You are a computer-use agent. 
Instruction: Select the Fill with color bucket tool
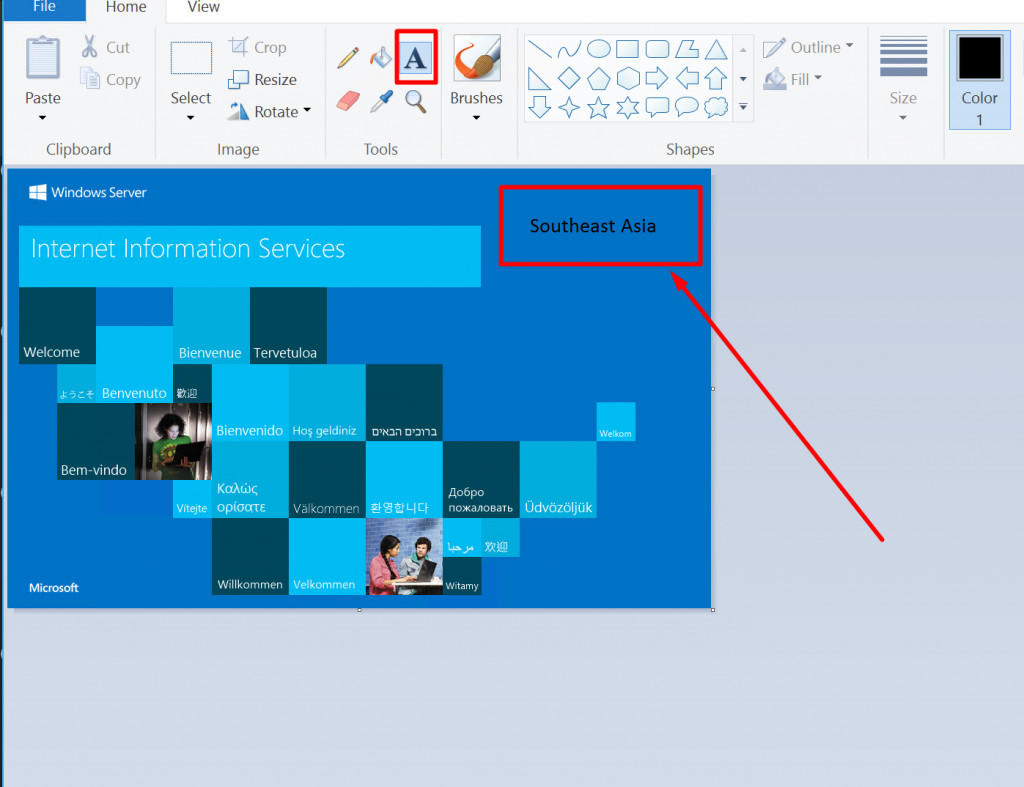381,57
